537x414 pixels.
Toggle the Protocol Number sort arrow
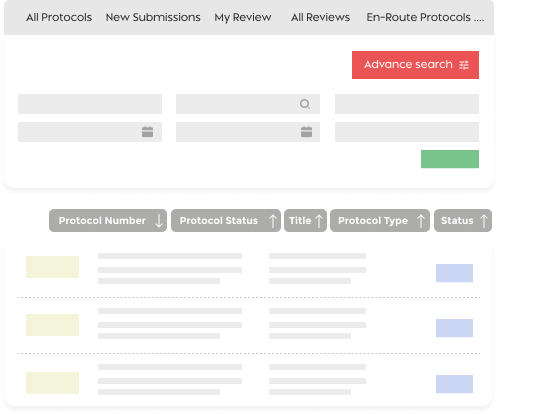coord(159,221)
